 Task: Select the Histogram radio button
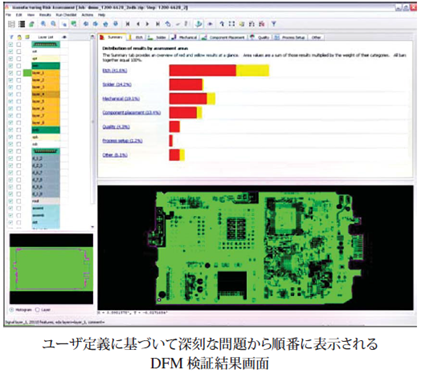(x=12, y=310)
